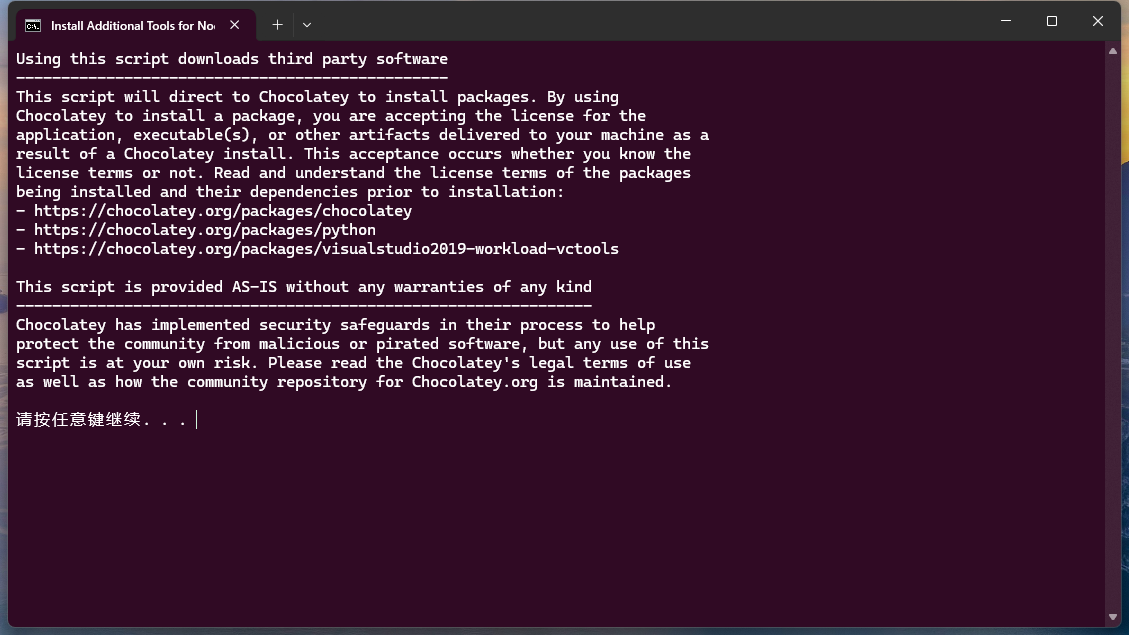Close the Install Additional Tools tab
This screenshot has height=635, width=1129.
pos(235,25)
